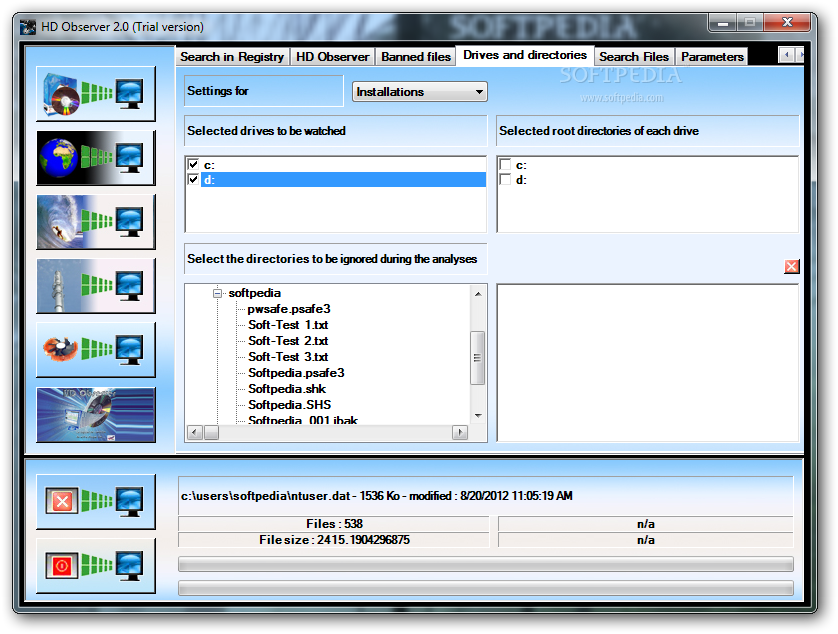Collapse the softpedia tree folder

pyautogui.click(x=218, y=293)
